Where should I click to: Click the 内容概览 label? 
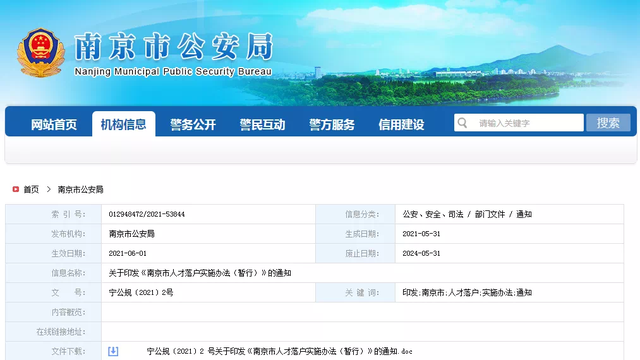[68, 312]
